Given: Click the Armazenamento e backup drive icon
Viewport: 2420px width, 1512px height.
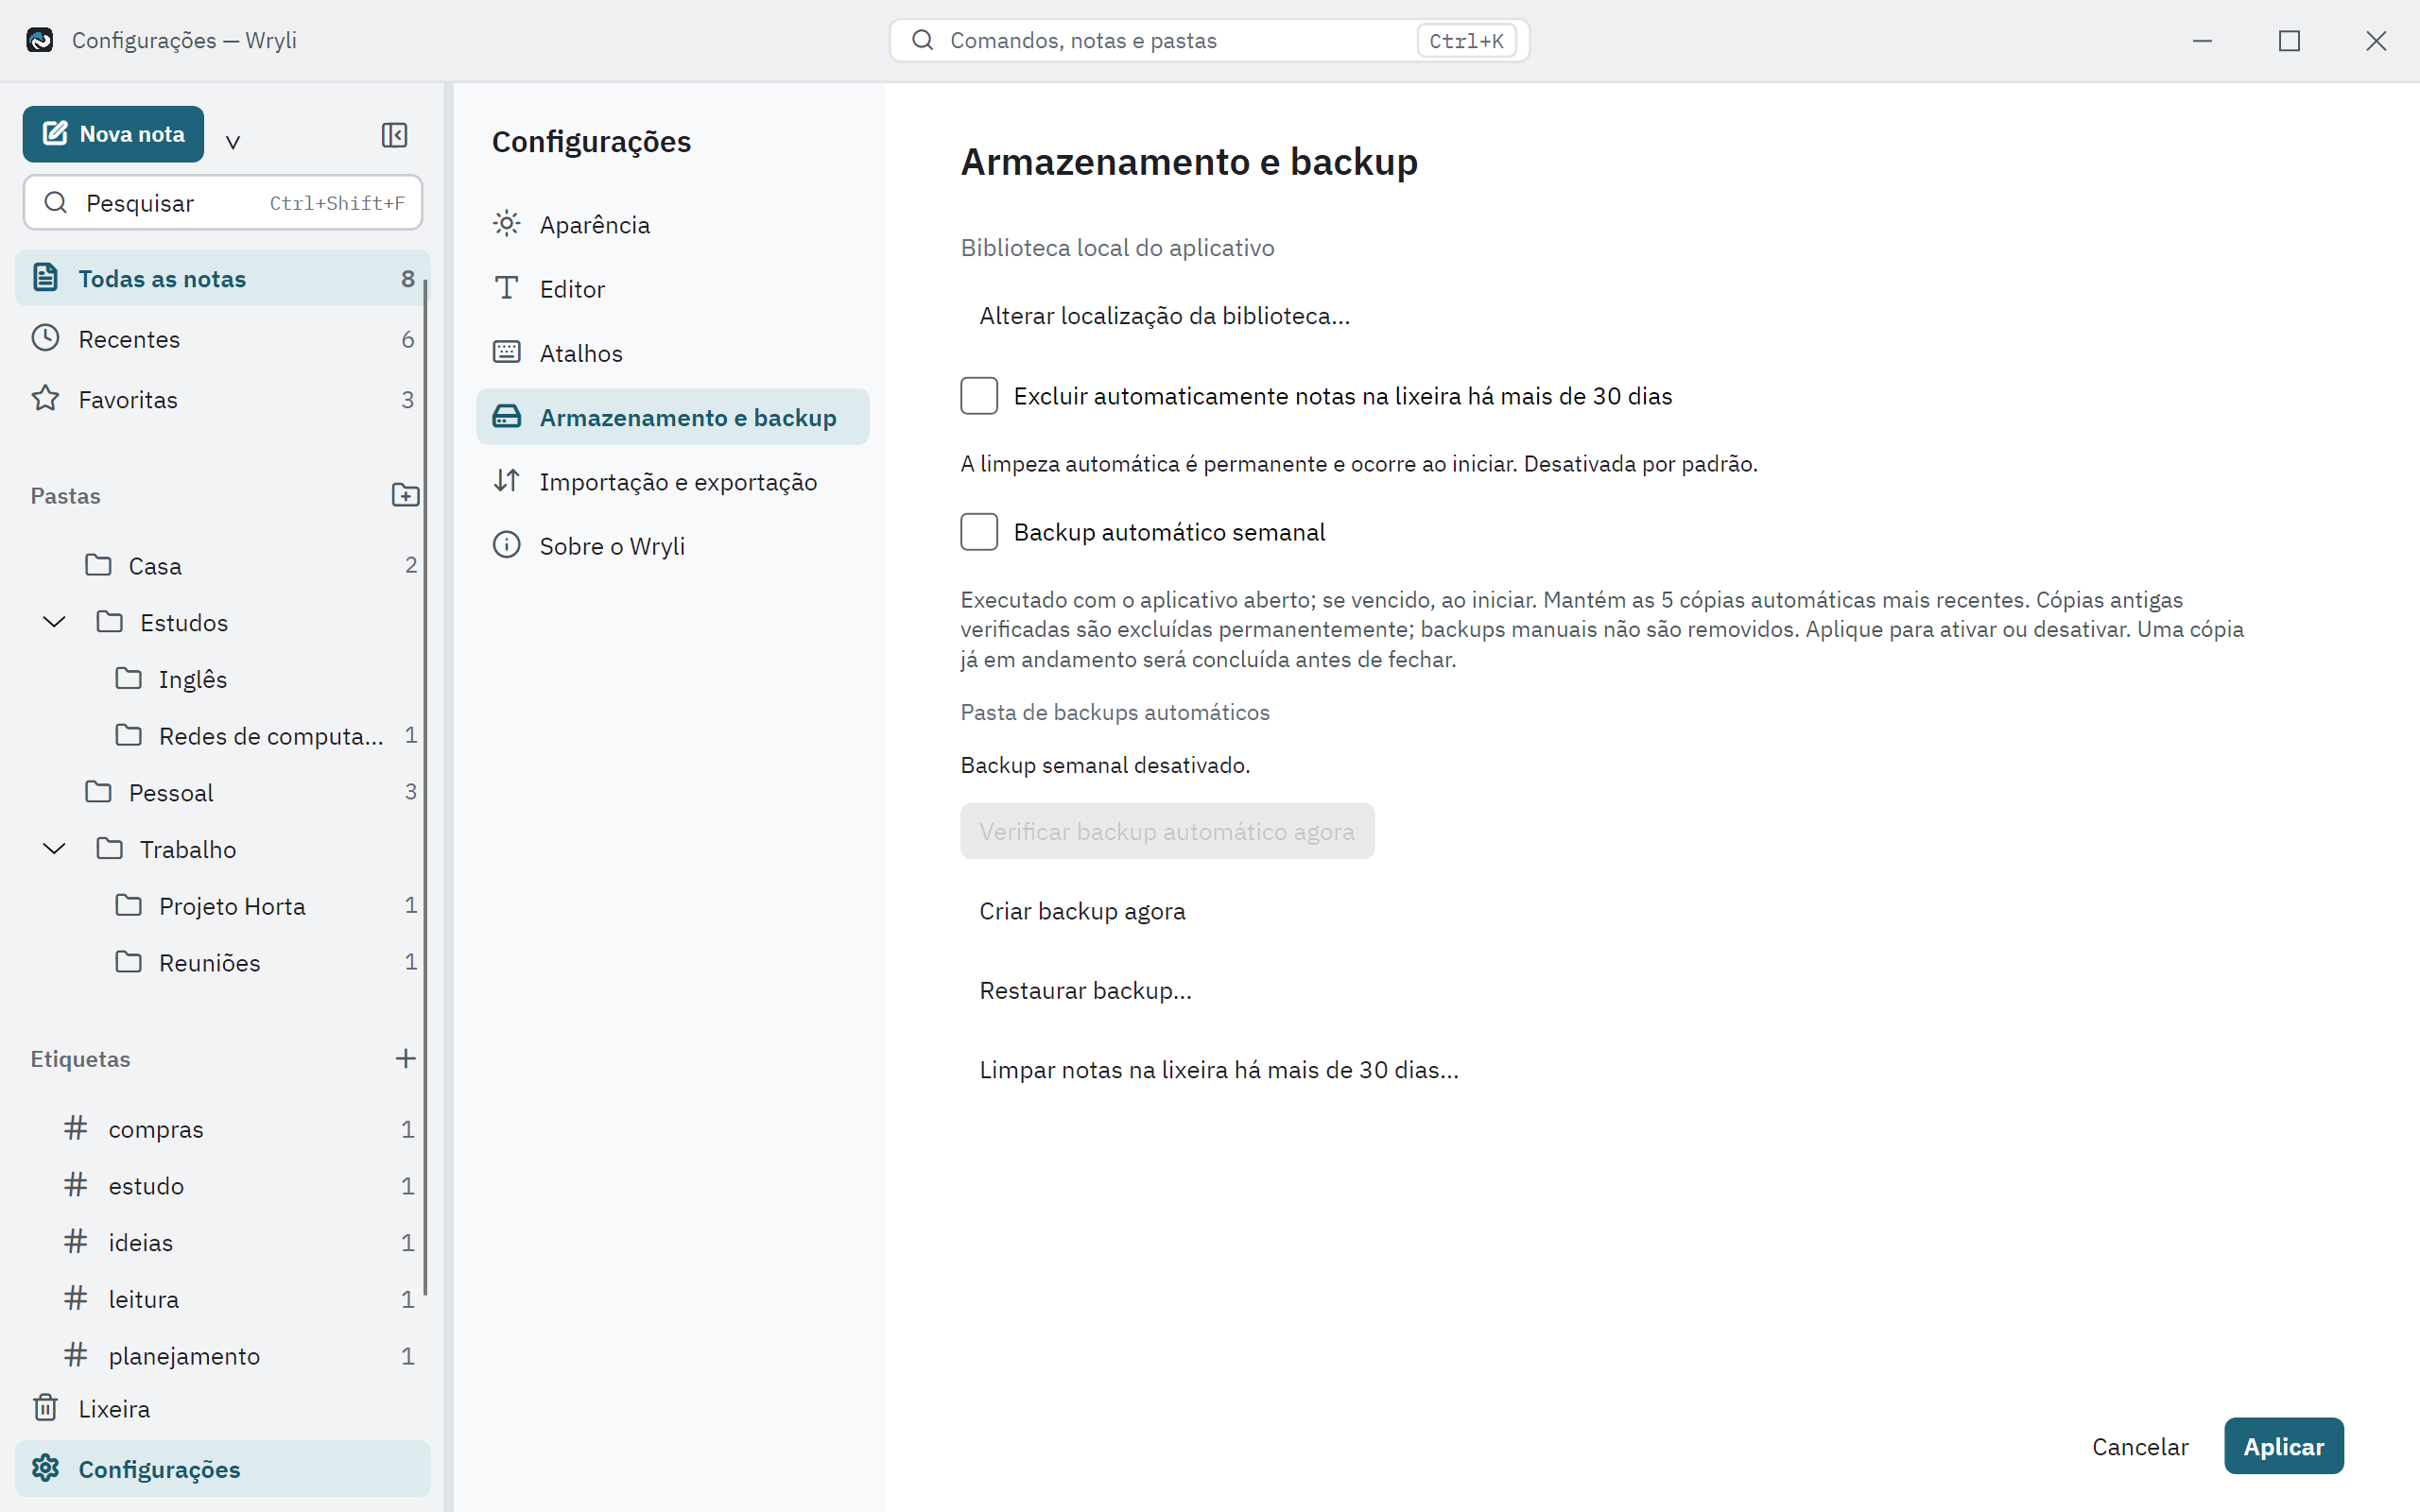Looking at the screenshot, I should [x=507, y=416].
